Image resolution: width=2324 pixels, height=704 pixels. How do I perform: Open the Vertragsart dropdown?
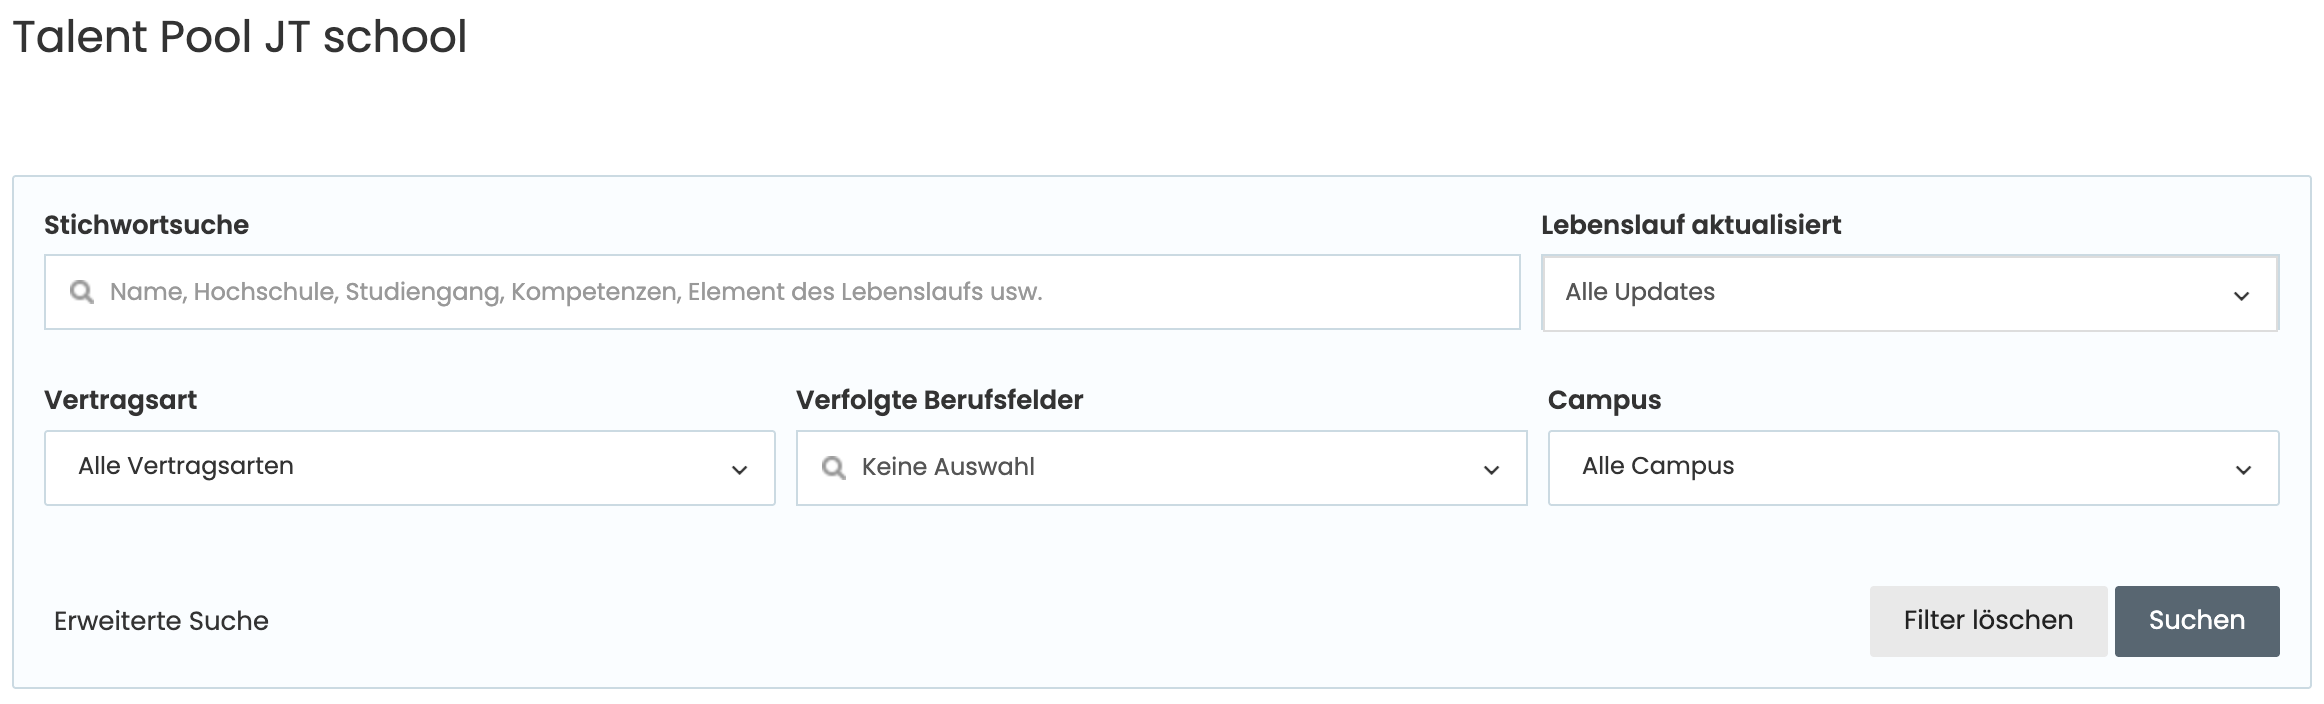pyautogui.click(x=408, y=467)
